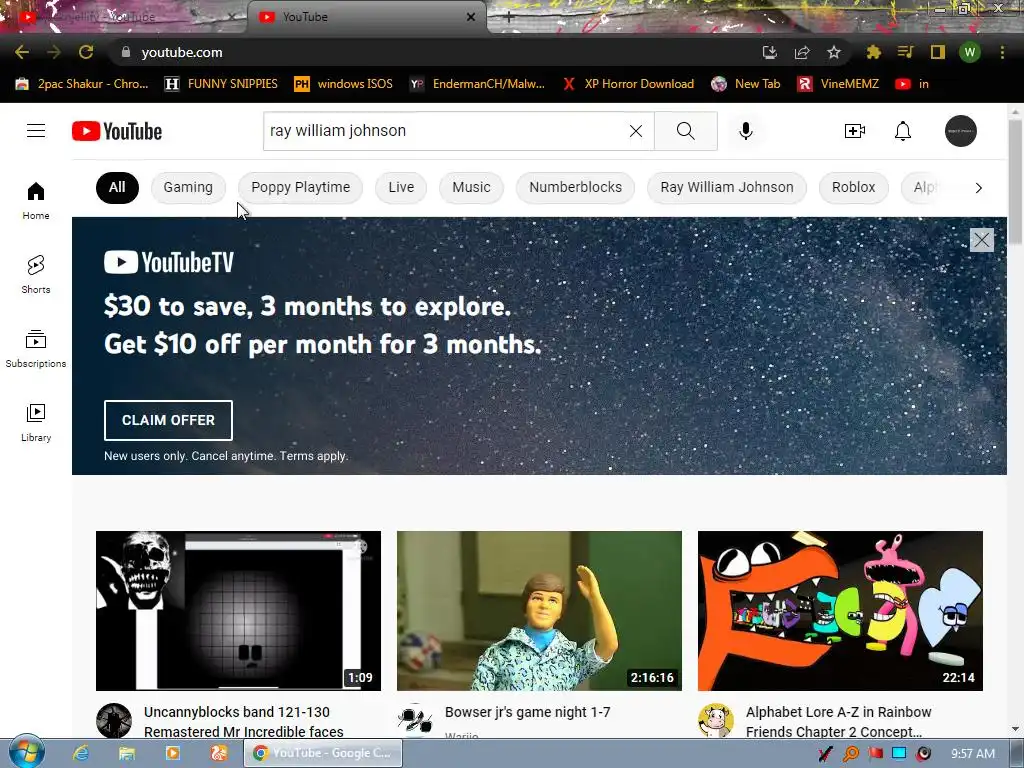
Task: Open a new browser tab with plus
Action: 509,17
